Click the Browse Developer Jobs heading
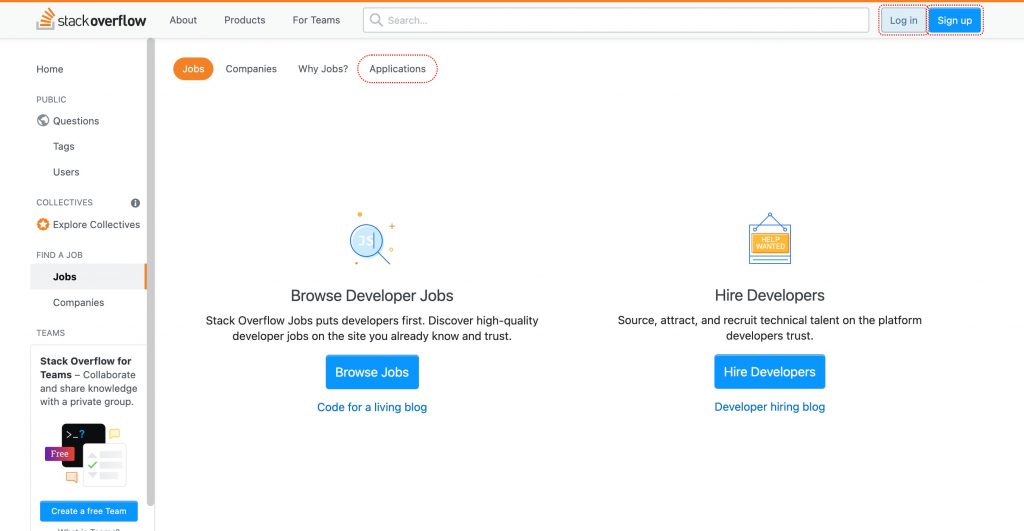1024x531 pixels. point(372,295)
